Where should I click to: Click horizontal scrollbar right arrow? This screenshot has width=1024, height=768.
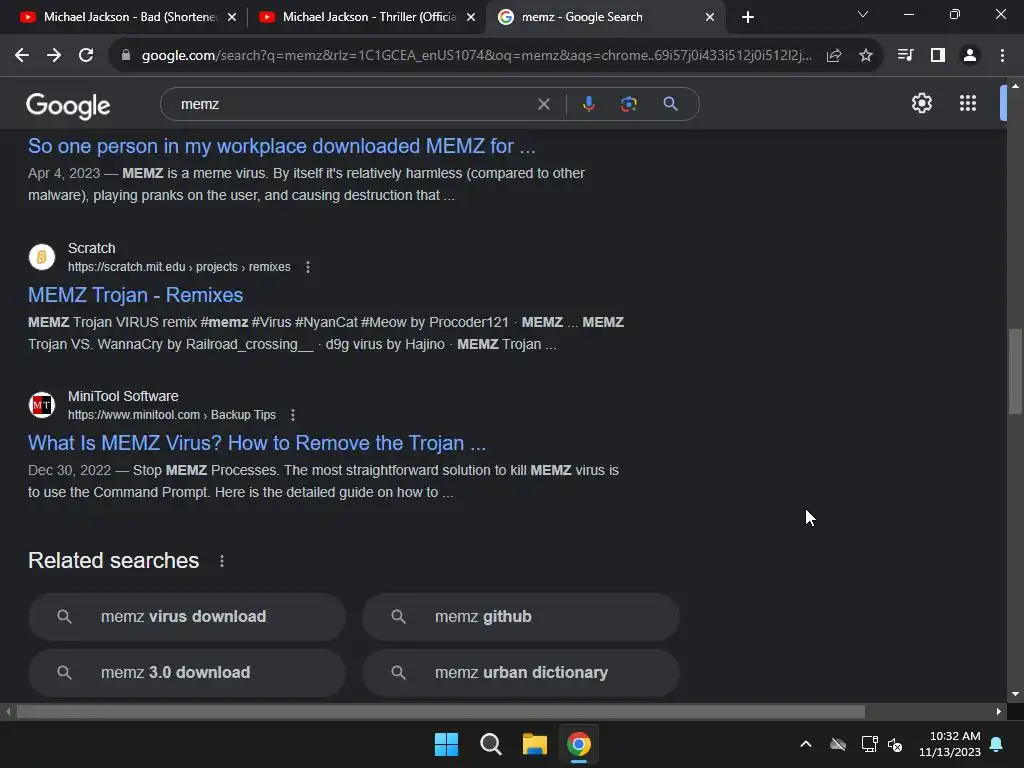tap(999, 712)
